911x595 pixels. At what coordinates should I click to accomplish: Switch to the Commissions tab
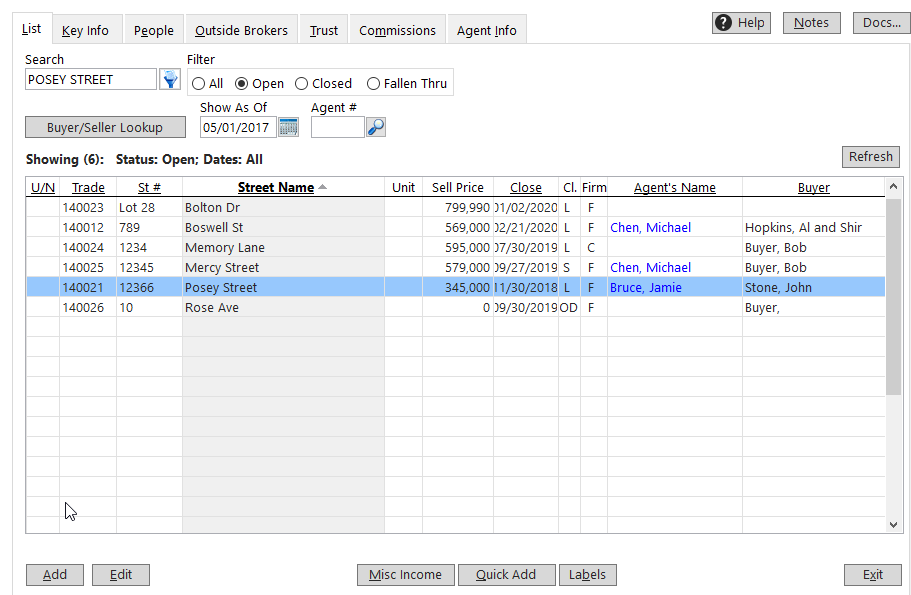[396, 30]
